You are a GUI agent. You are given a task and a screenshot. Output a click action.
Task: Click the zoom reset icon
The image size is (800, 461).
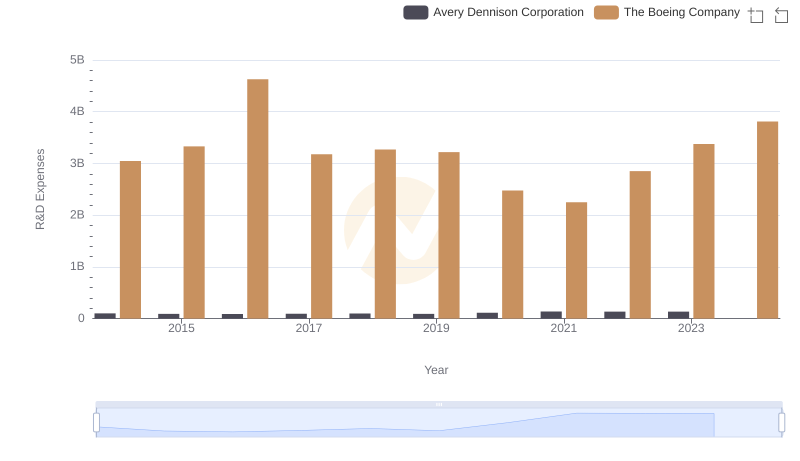point(781,15)
